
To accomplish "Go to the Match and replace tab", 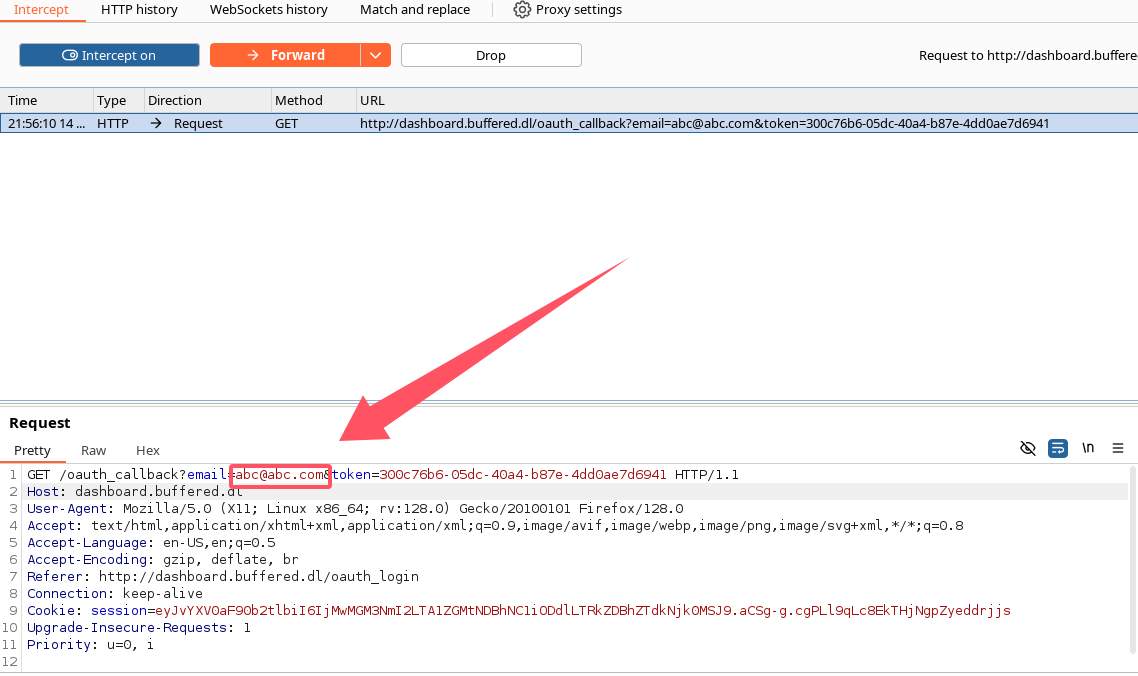I will tap(415, 10).
